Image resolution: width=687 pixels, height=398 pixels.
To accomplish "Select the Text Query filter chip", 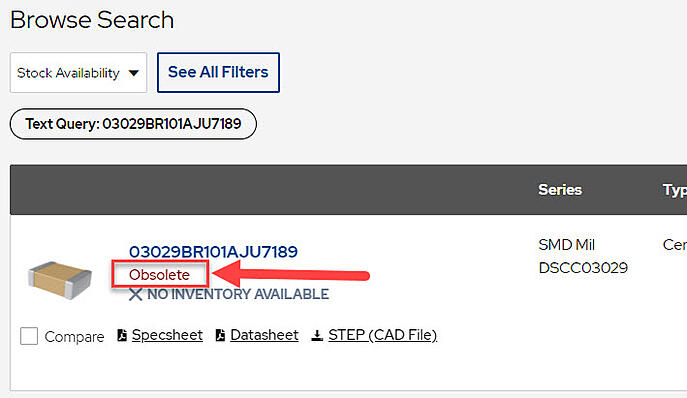I will pyautogui.click(x=133, y=124).
